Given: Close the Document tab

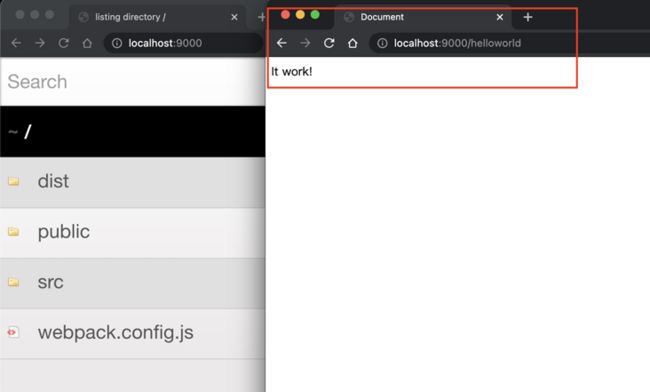Looking at the screenshot, I should coord(500,17).
